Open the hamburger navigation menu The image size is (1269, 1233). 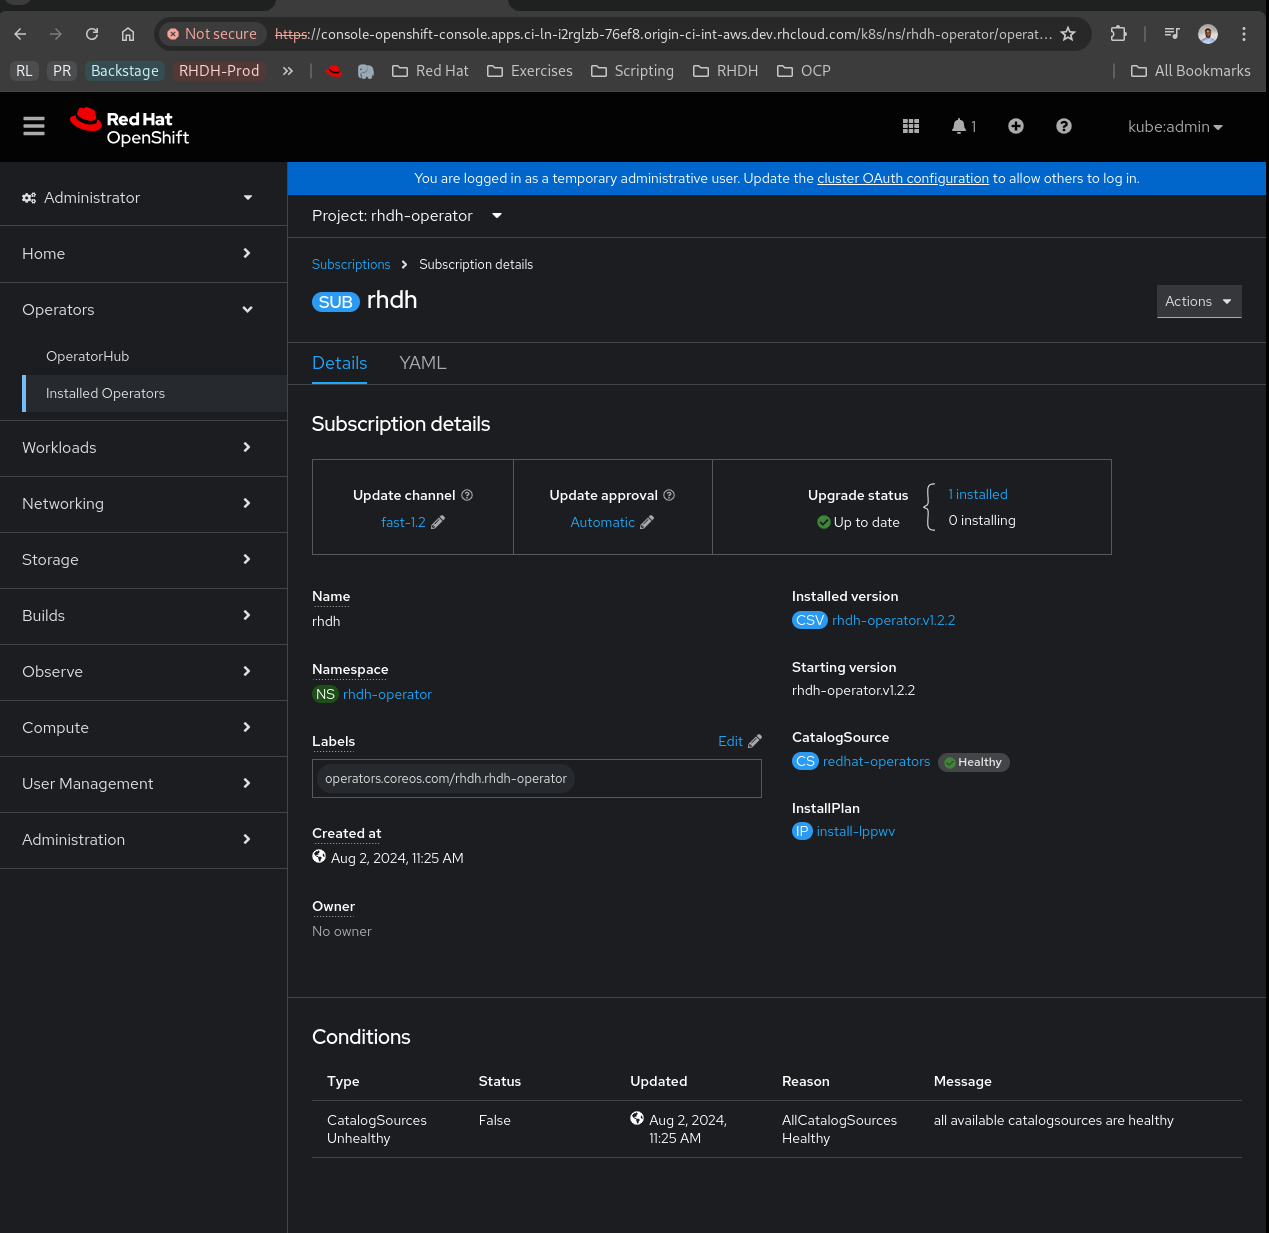click(34, 126)
